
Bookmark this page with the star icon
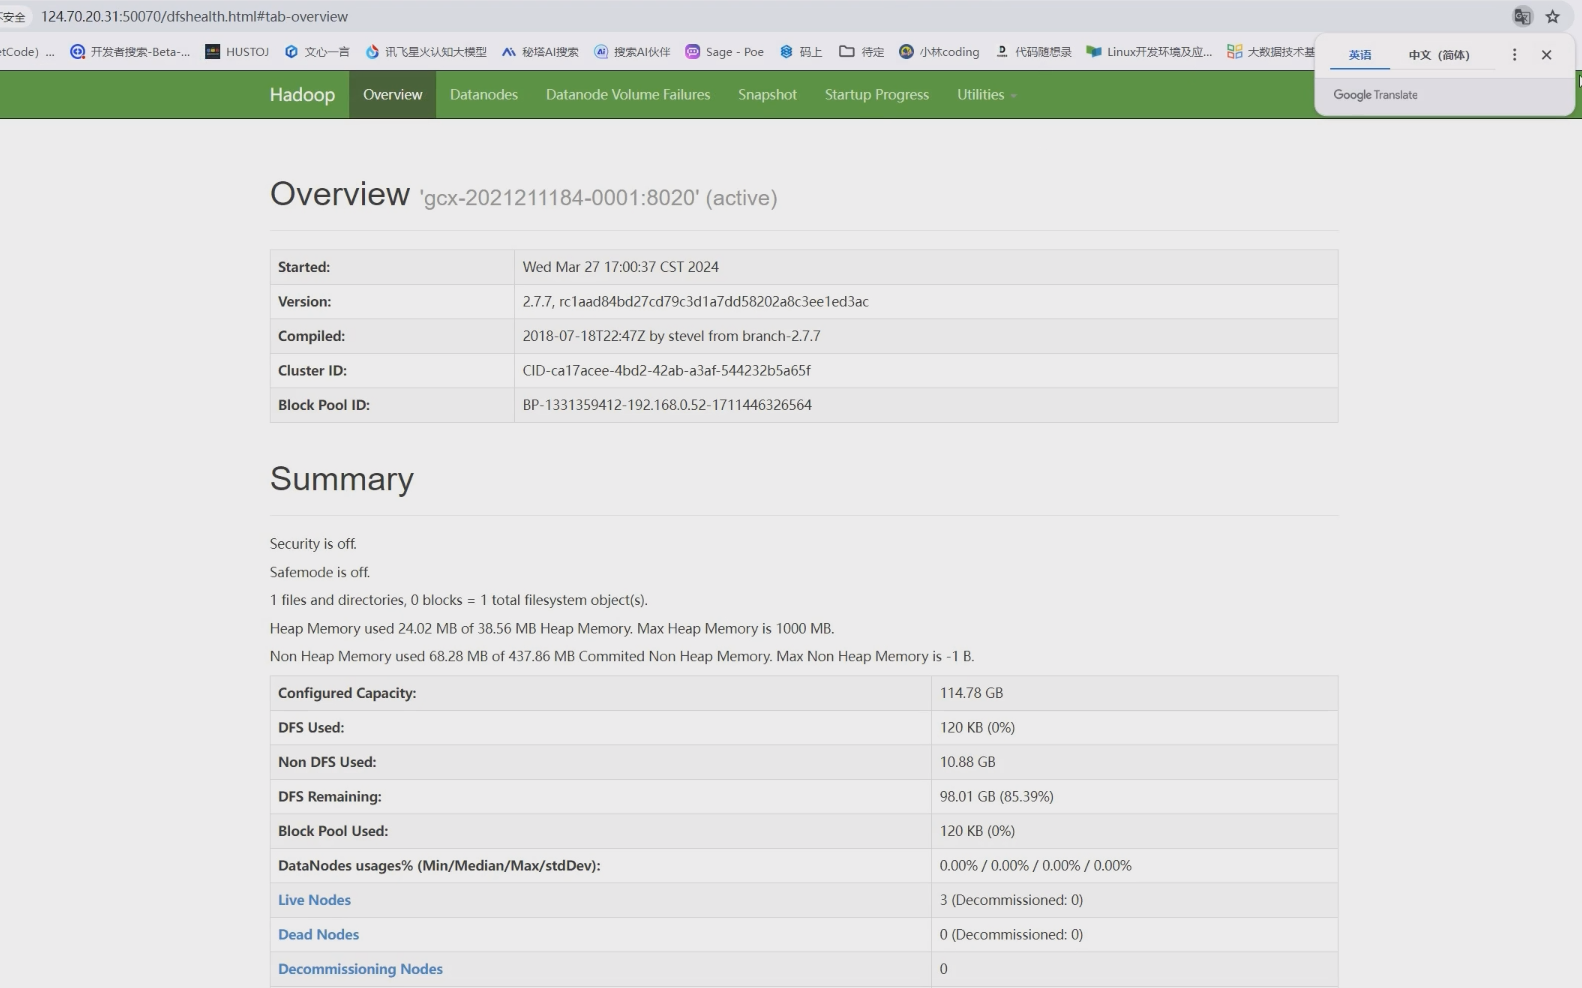pyautogui.click(x=1553, y=17)
